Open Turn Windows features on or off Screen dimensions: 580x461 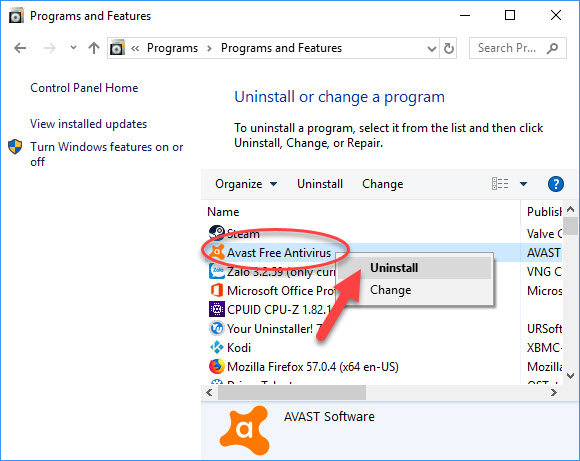[x=107, y=154]
